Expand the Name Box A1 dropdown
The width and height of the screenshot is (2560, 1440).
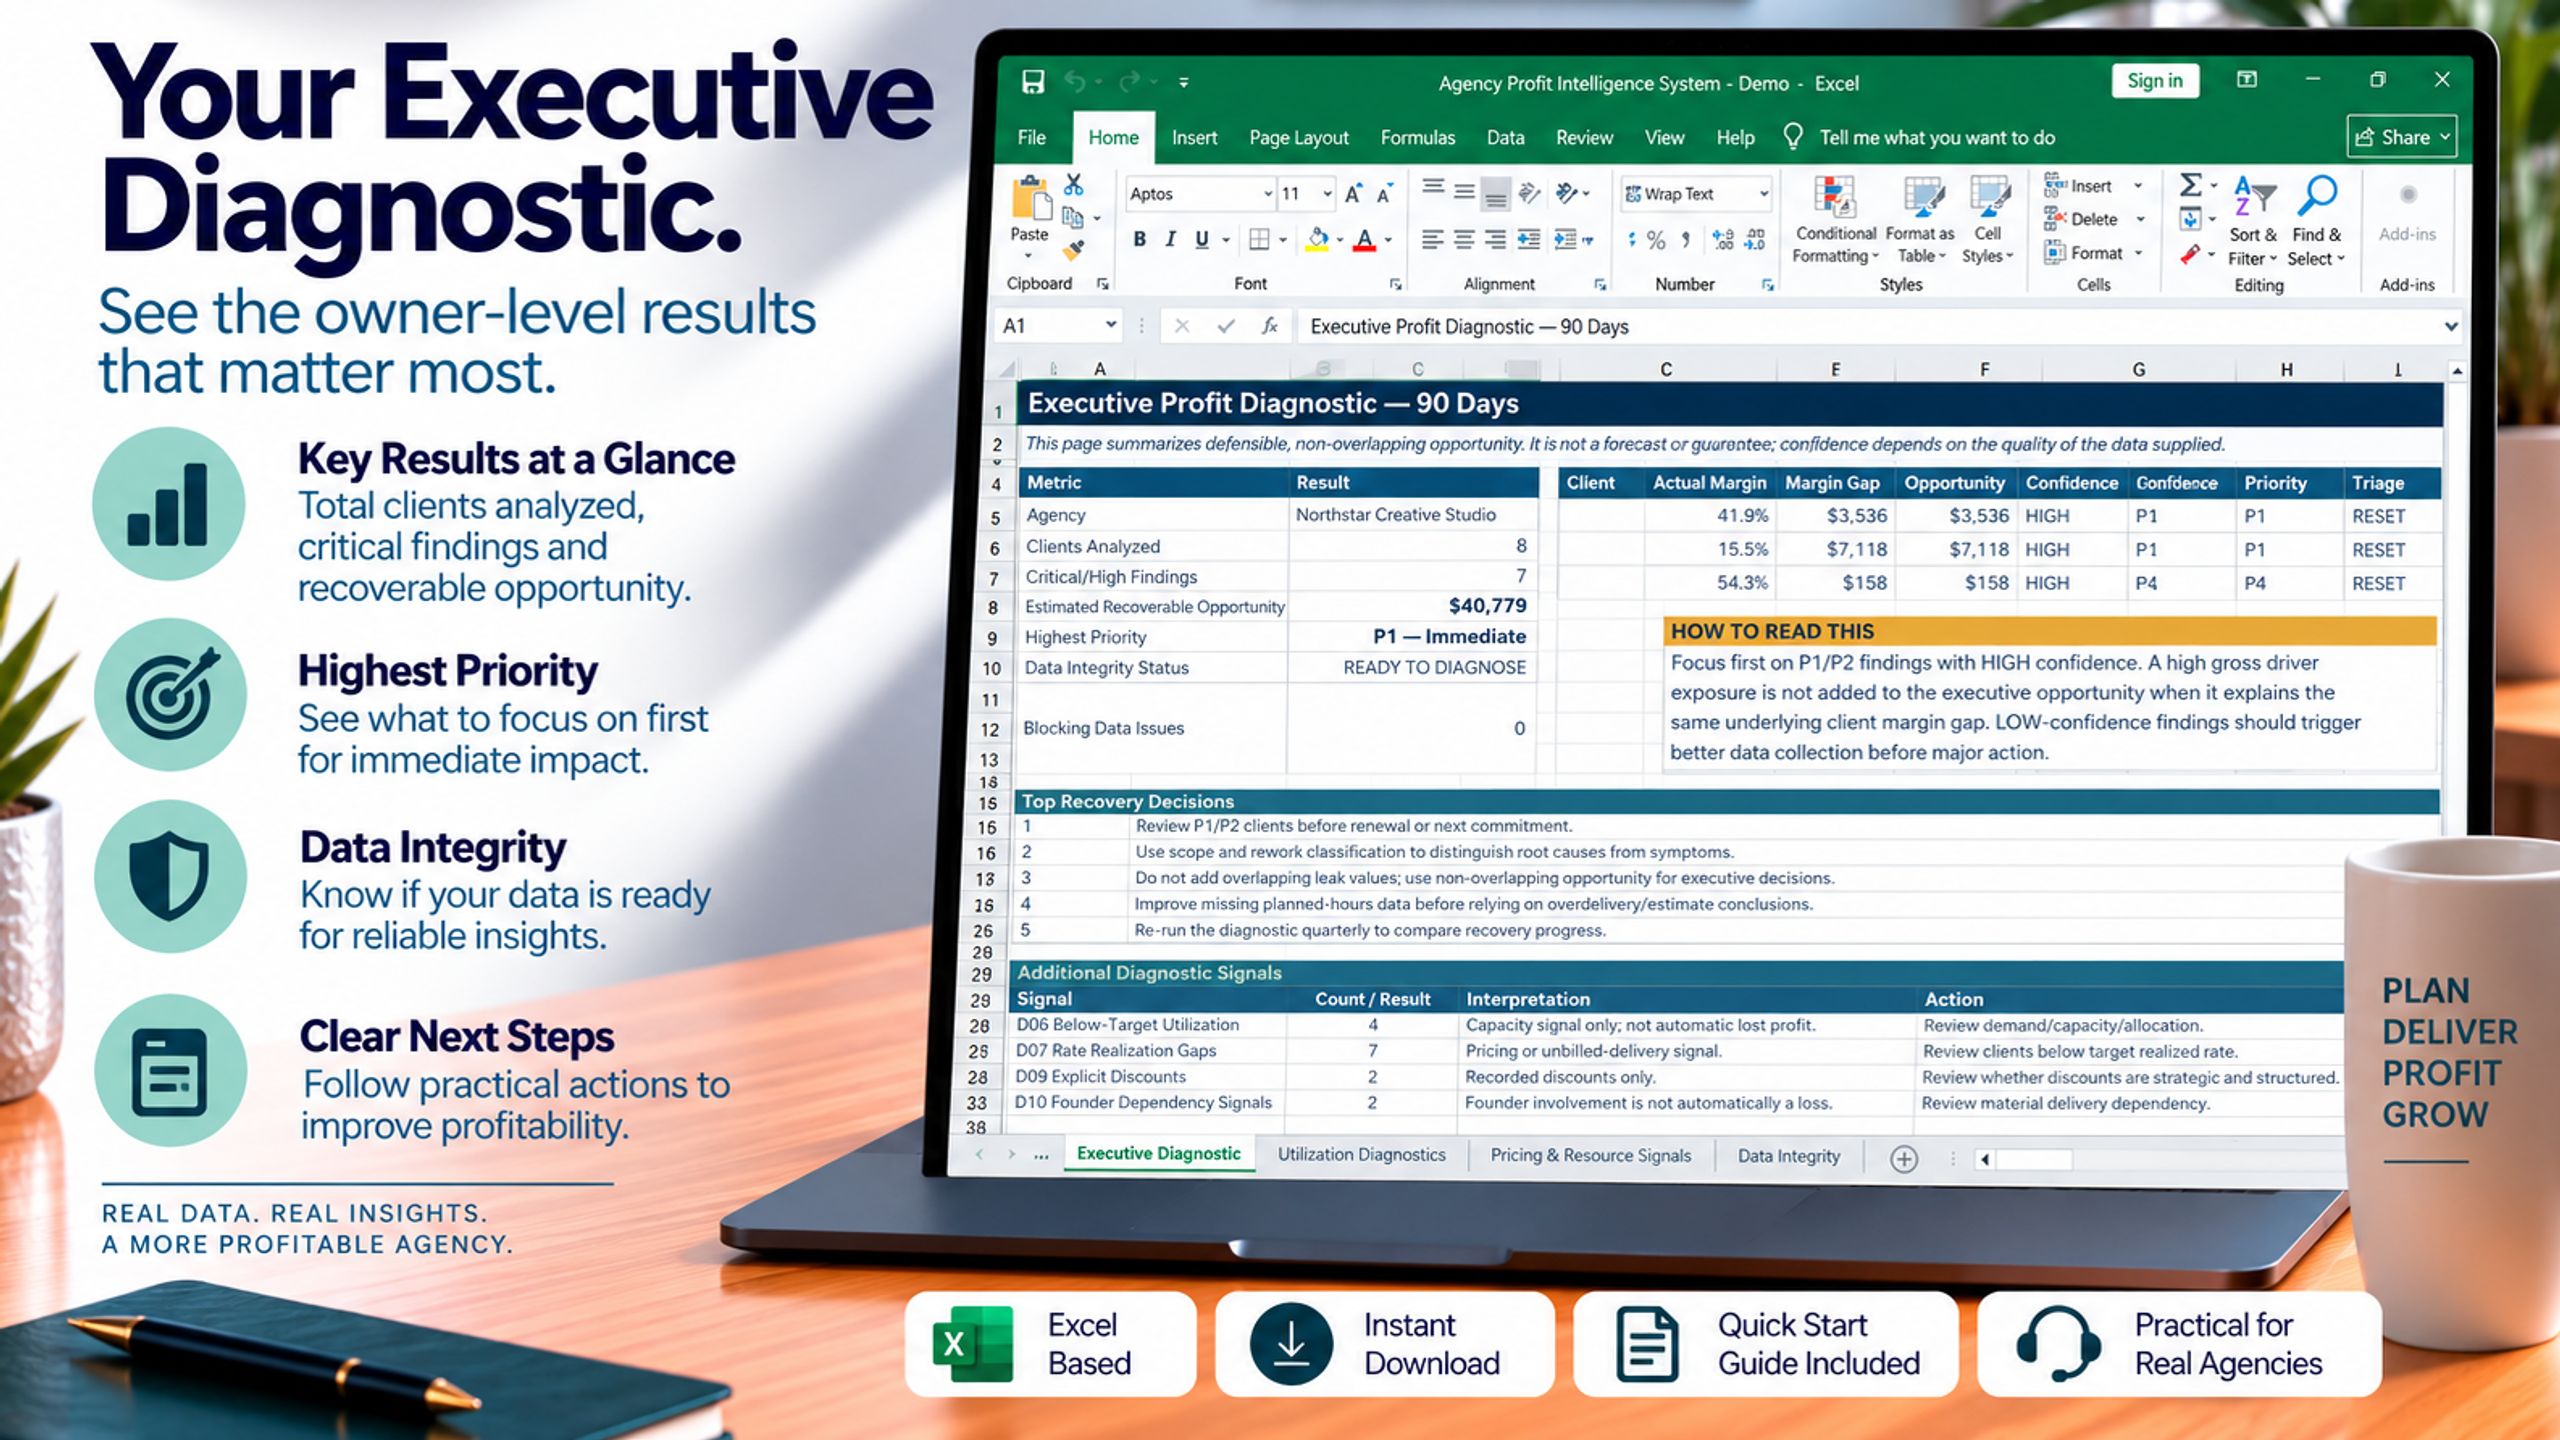[1110, 325]
